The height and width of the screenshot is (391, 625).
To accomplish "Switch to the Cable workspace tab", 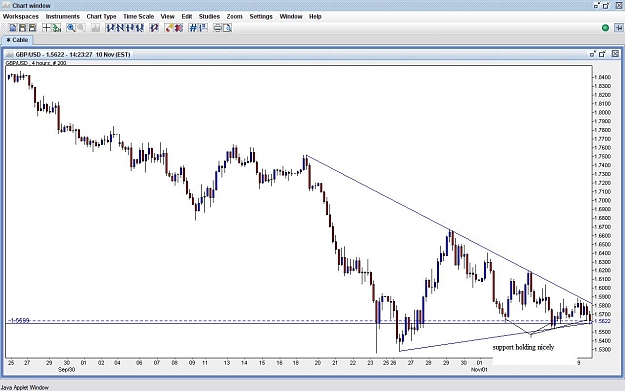I will point(17,40).
